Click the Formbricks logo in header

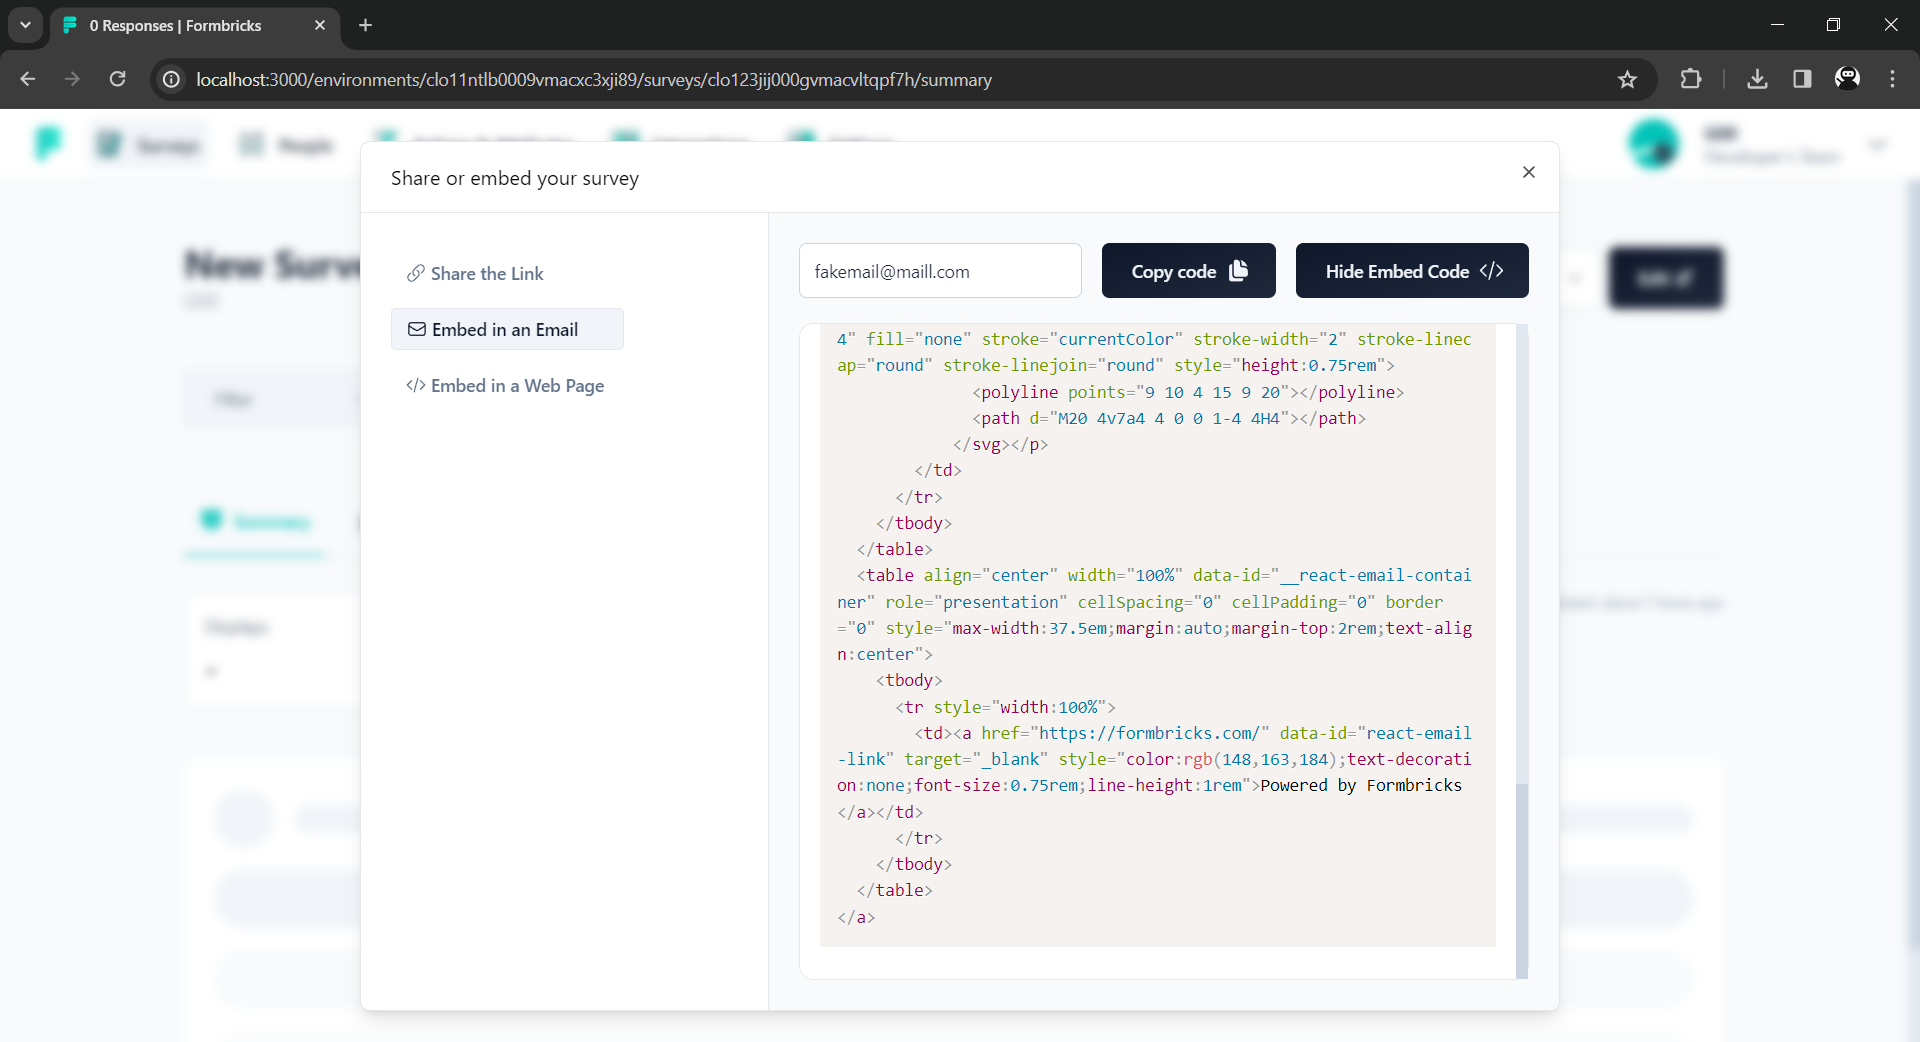(47, 144)
